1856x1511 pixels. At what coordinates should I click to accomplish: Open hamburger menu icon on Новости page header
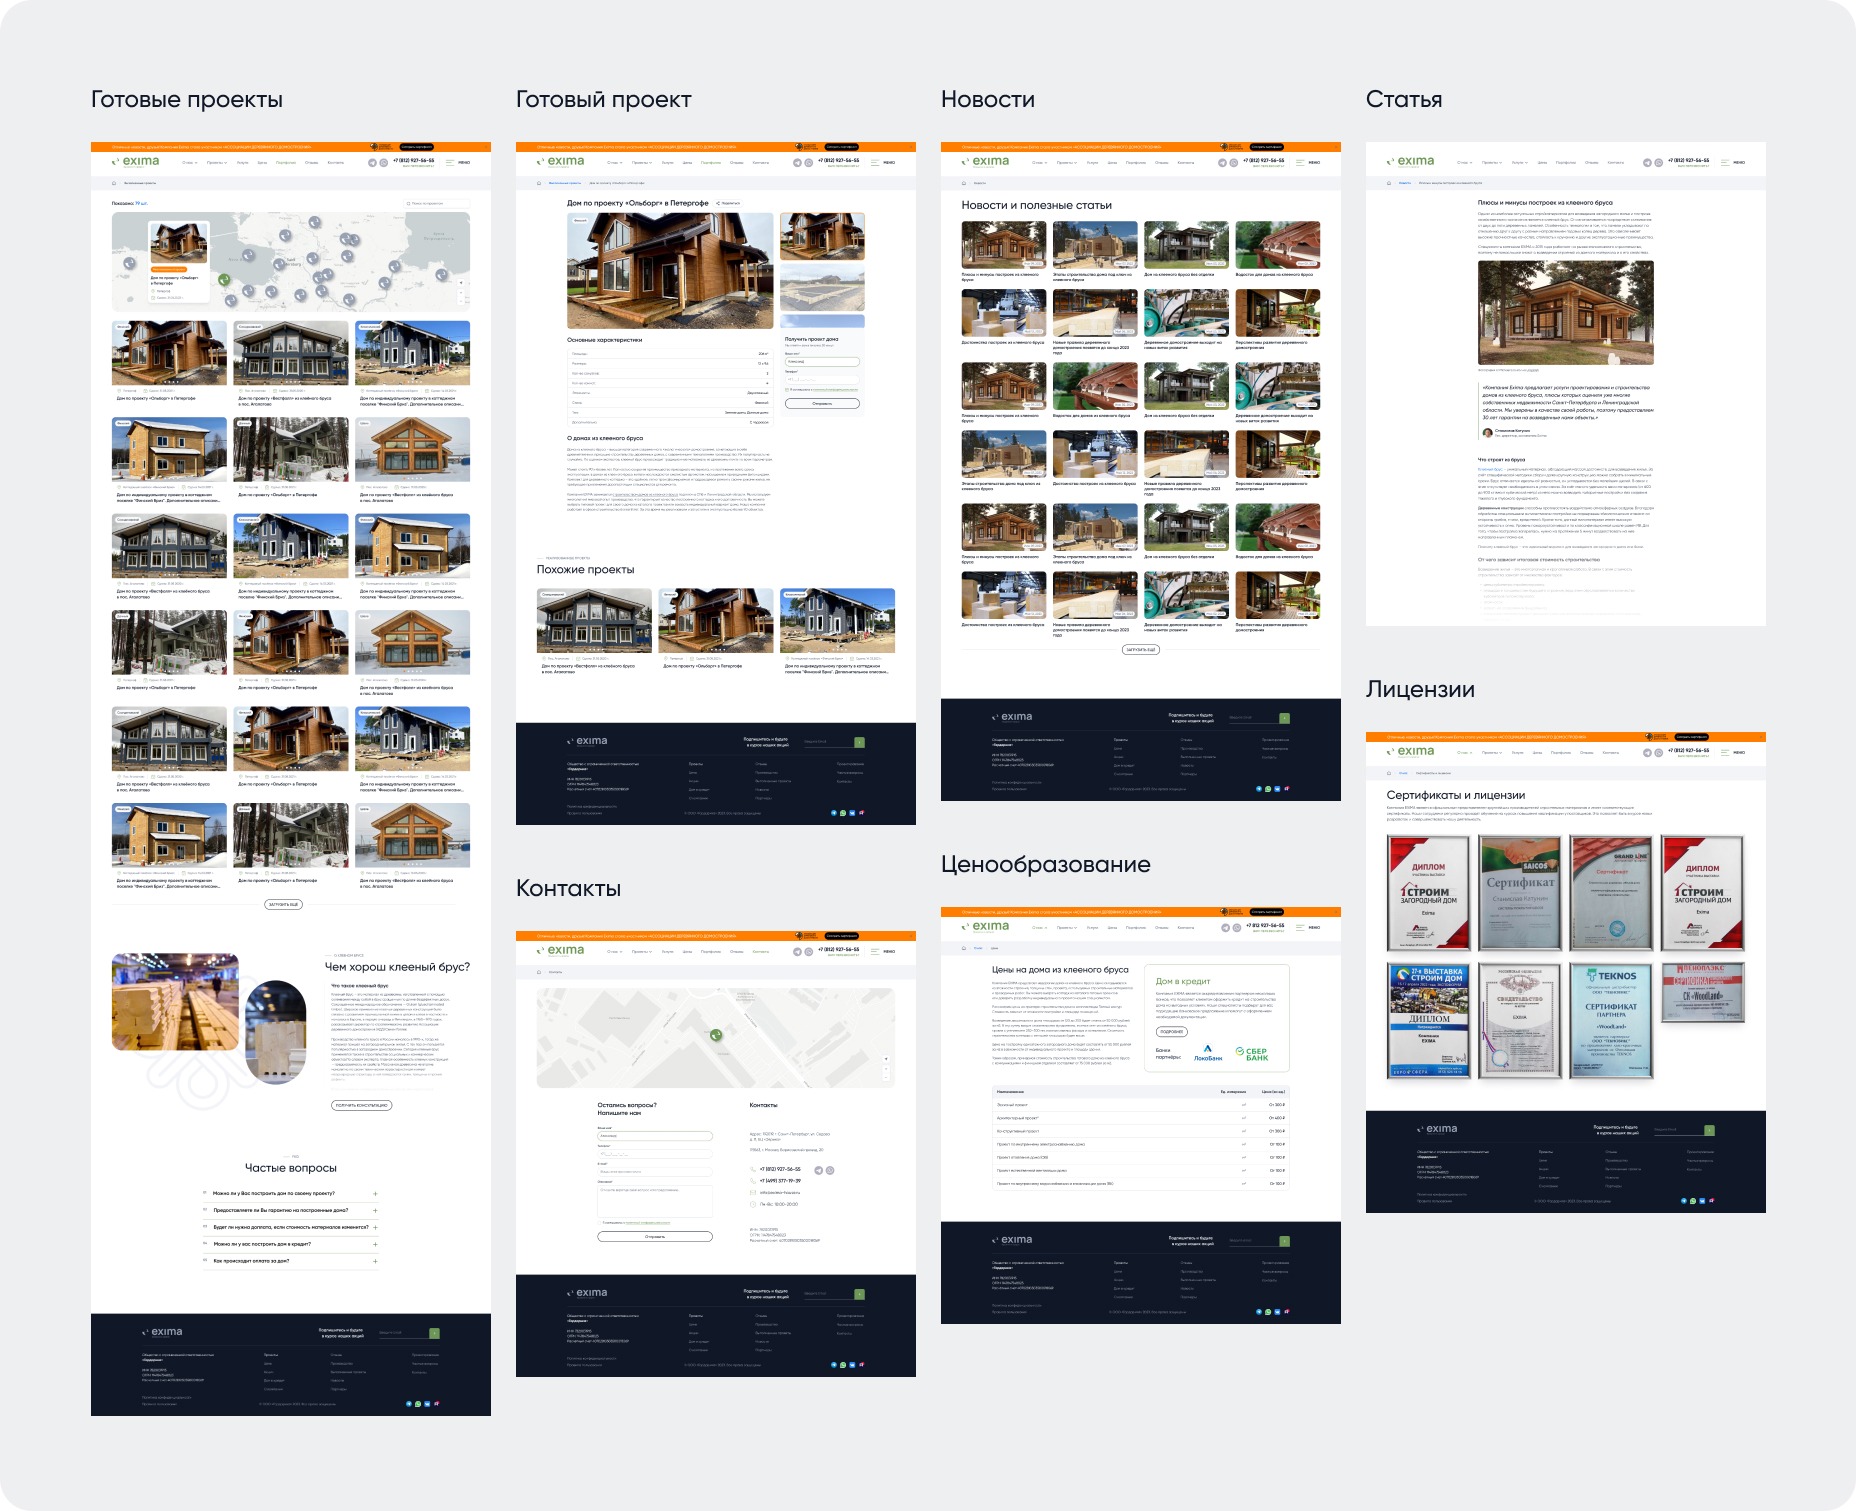pyautogui.click(x=1300, y=162)
